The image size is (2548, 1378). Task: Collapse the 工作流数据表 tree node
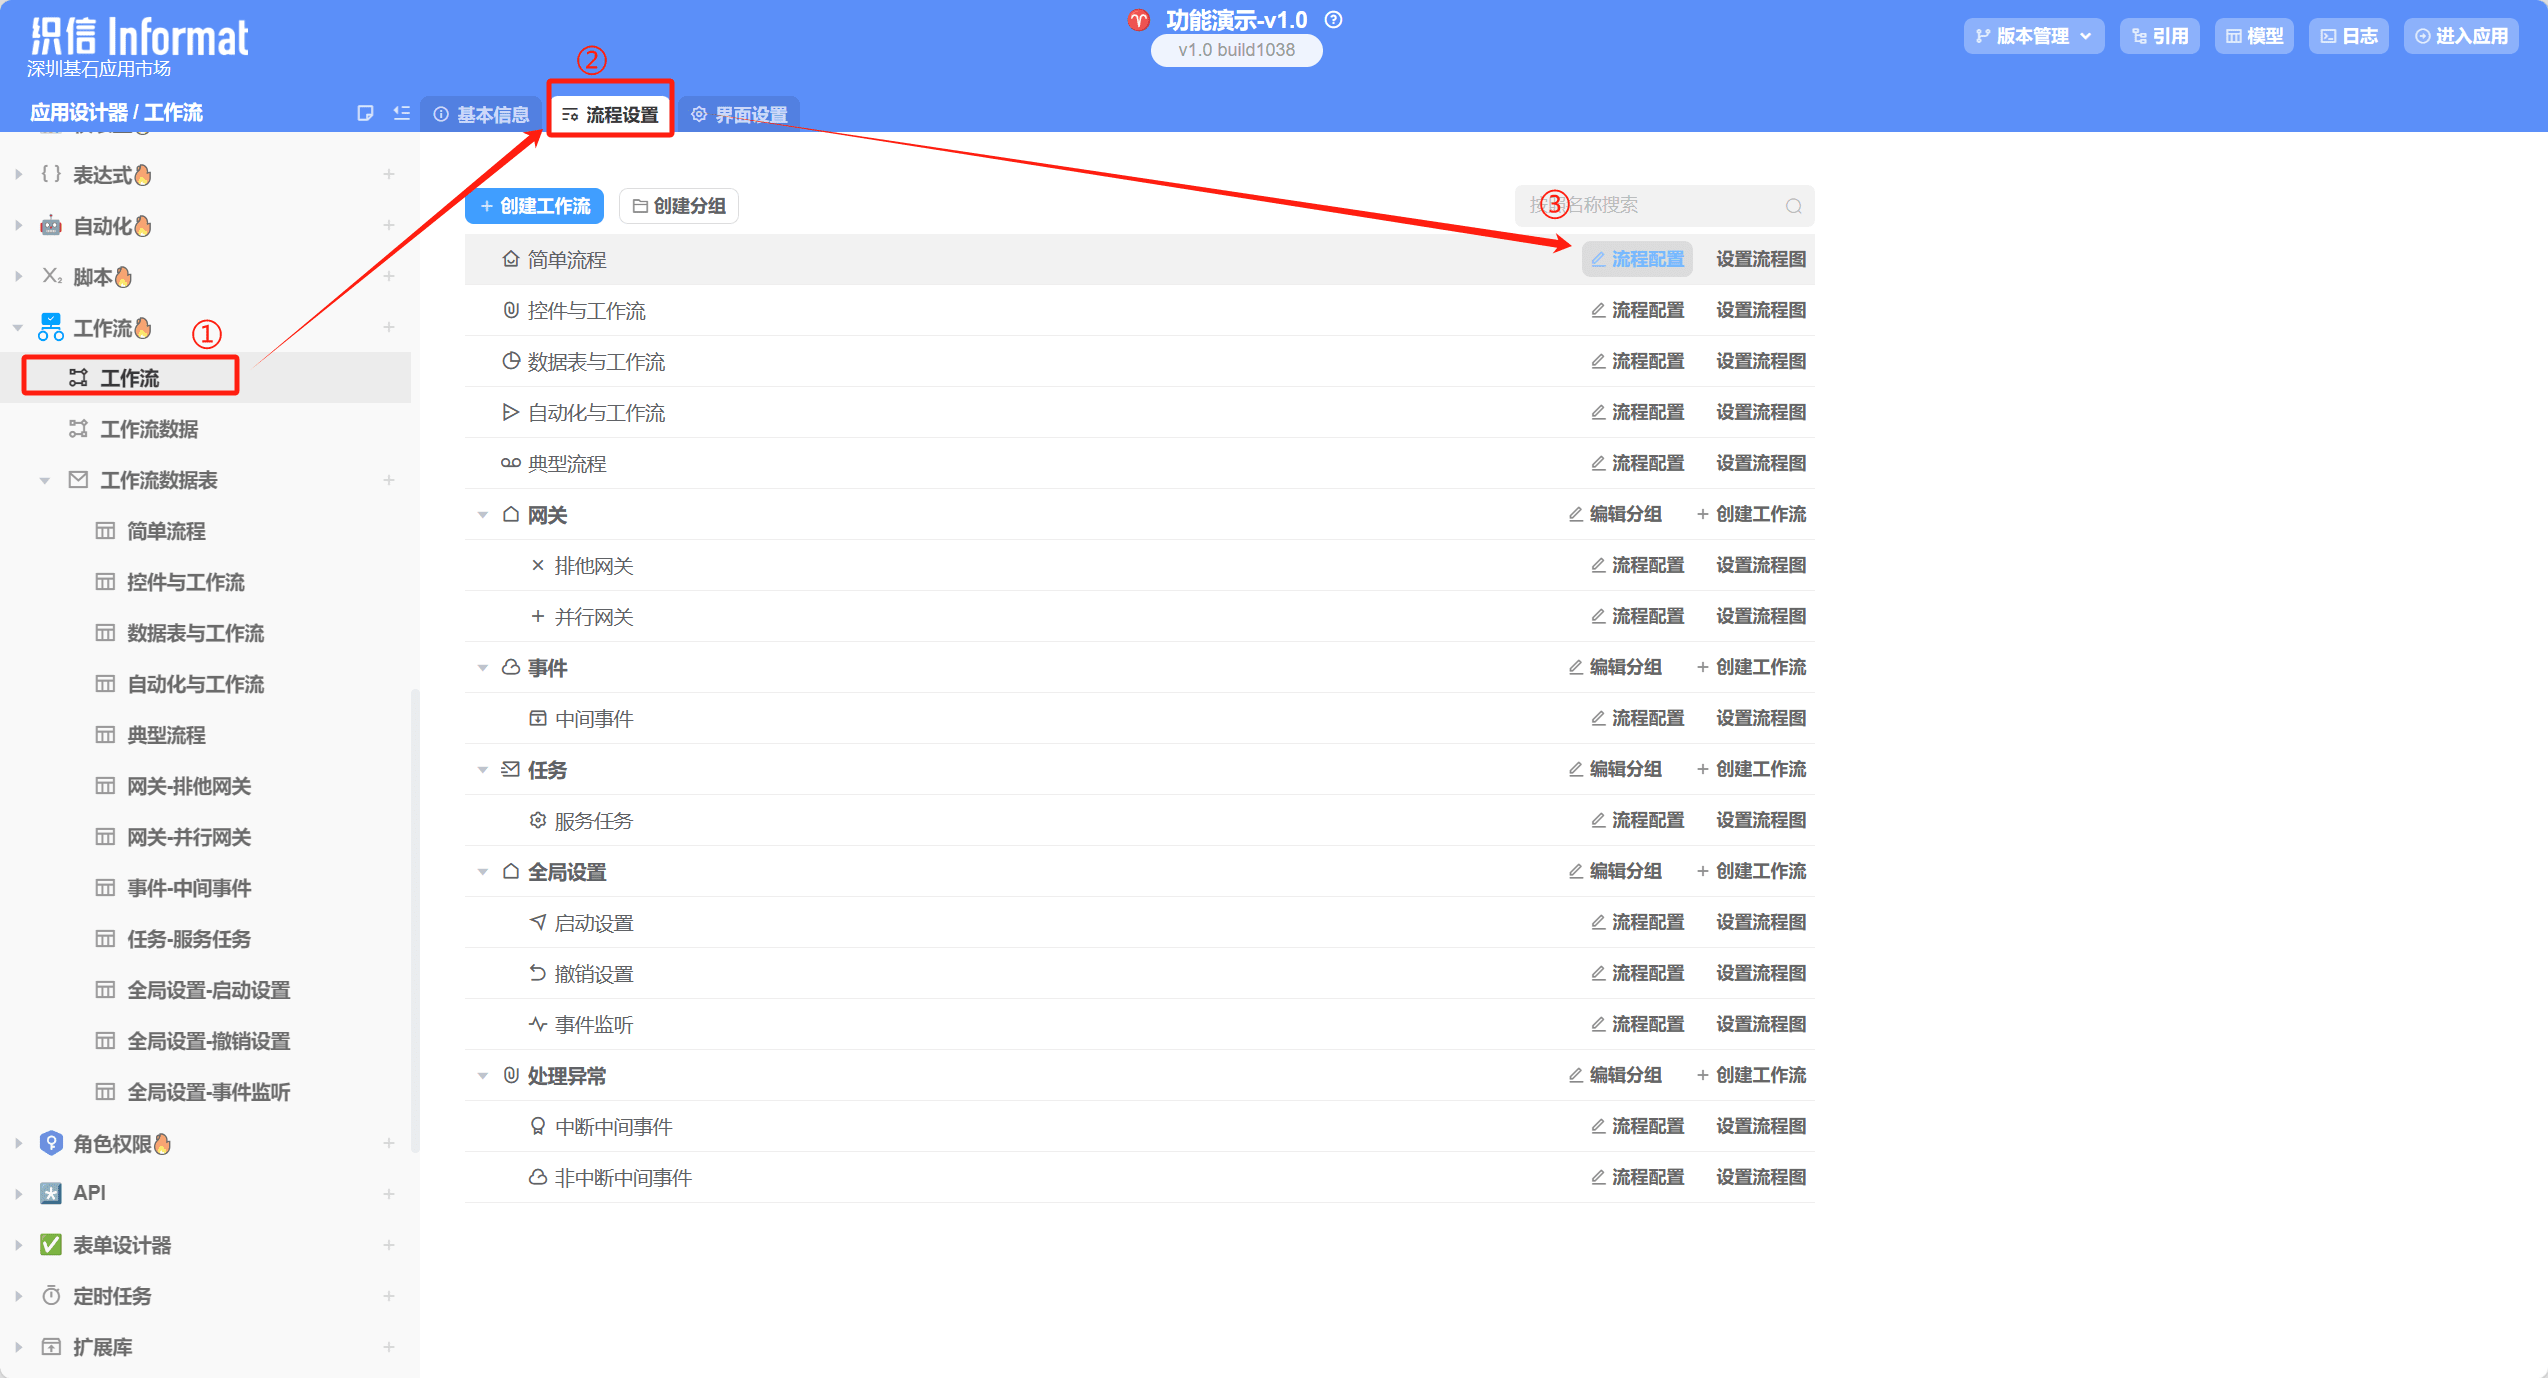(45, 481)
